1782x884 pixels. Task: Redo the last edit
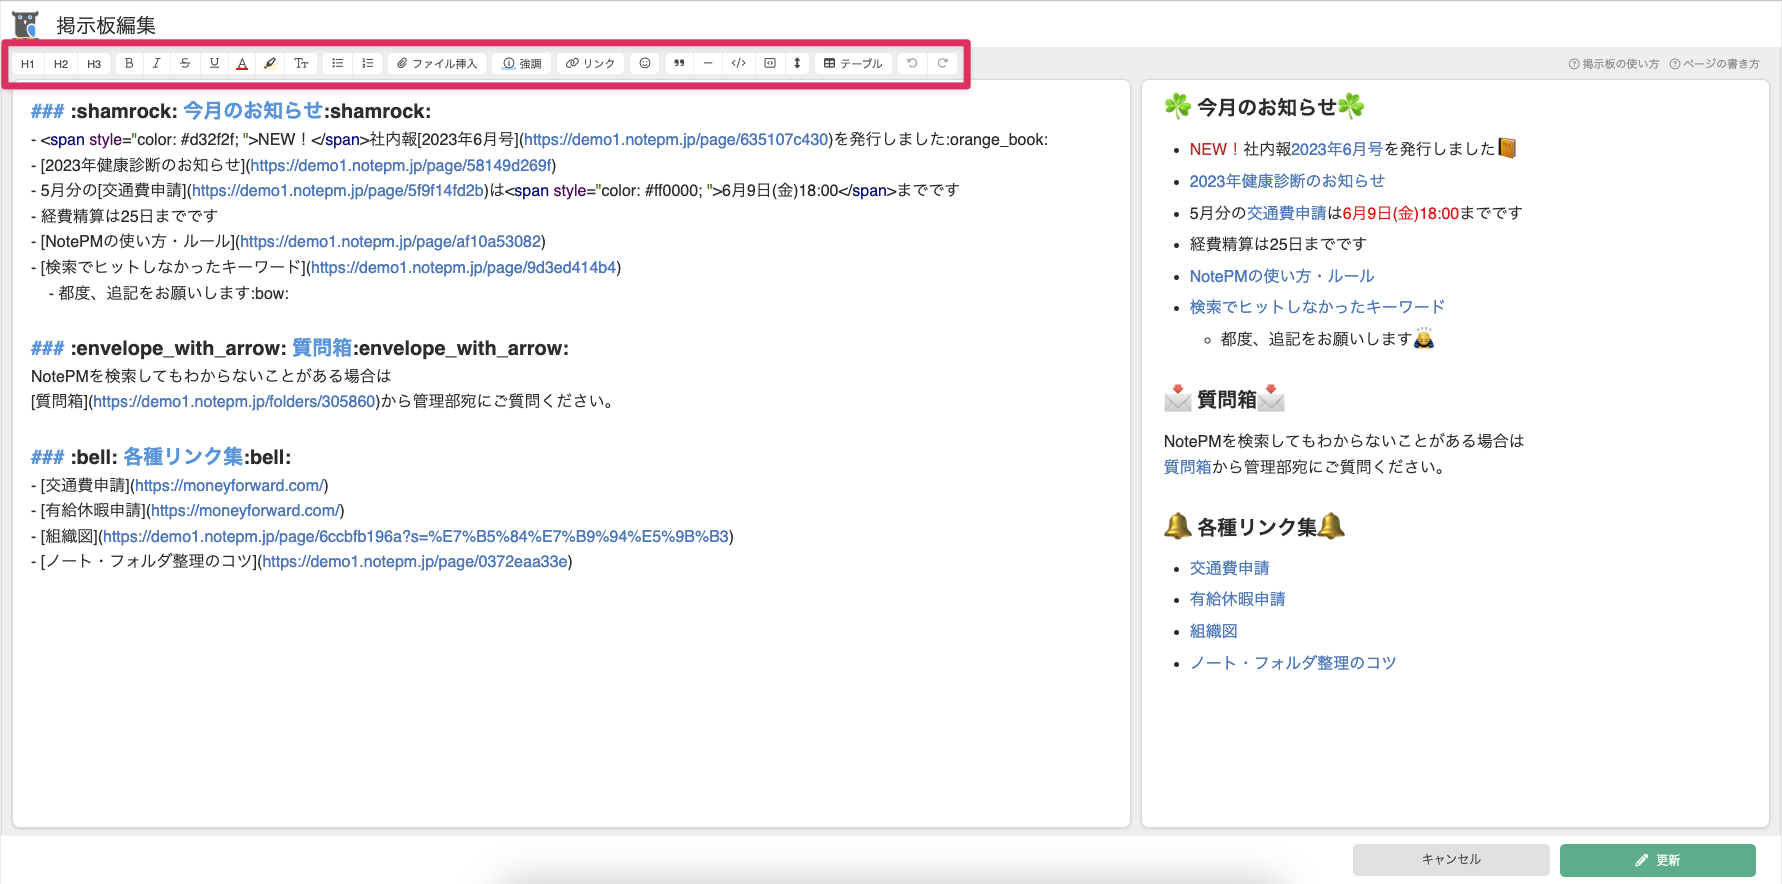coord(942,64)
